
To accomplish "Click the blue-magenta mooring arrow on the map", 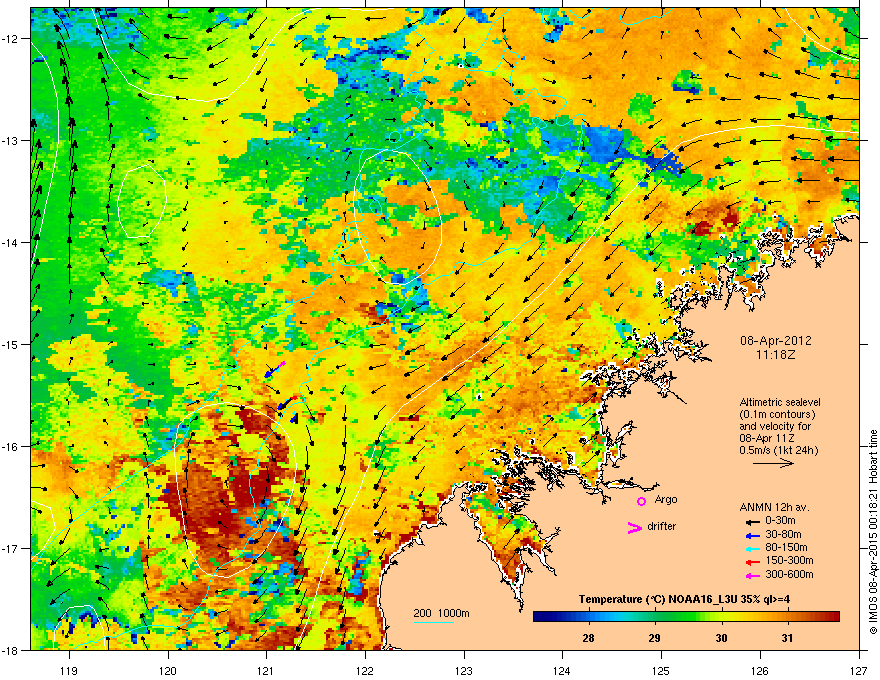I will pos(274,370).
